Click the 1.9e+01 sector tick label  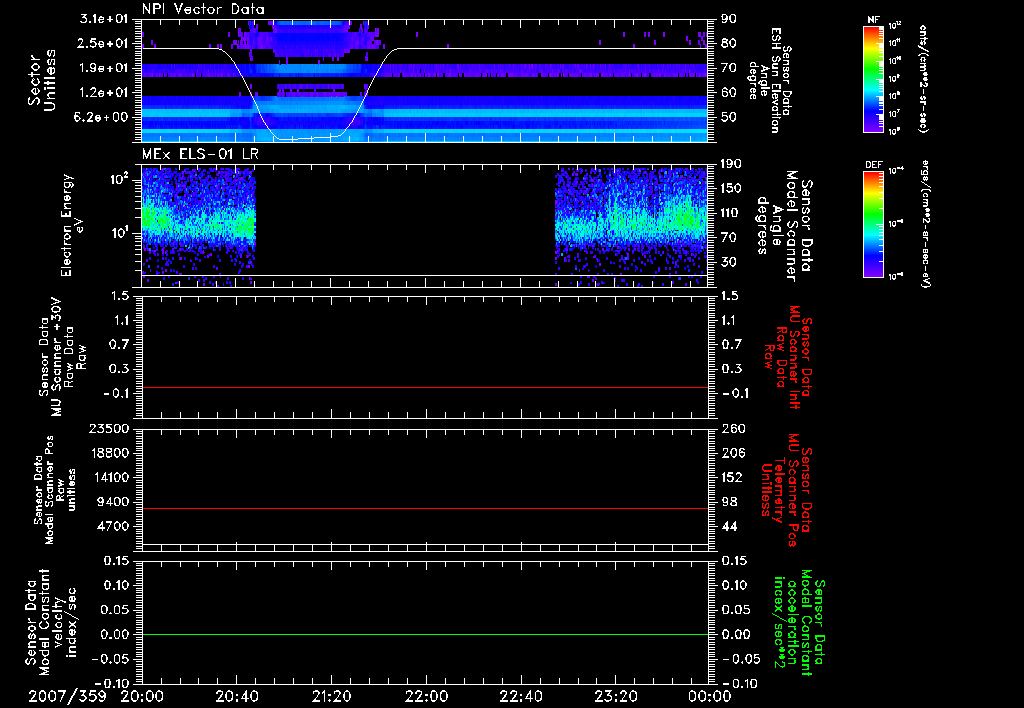click(104, 68)
